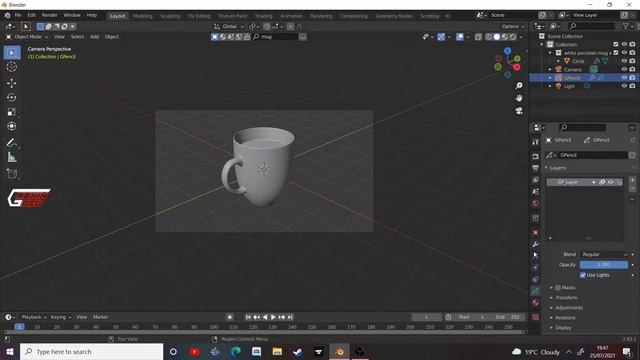Image resolution: width=640 pixels, height=360 pixels.
Task: Disable the Light object in renders
Action: pos(632,86)
